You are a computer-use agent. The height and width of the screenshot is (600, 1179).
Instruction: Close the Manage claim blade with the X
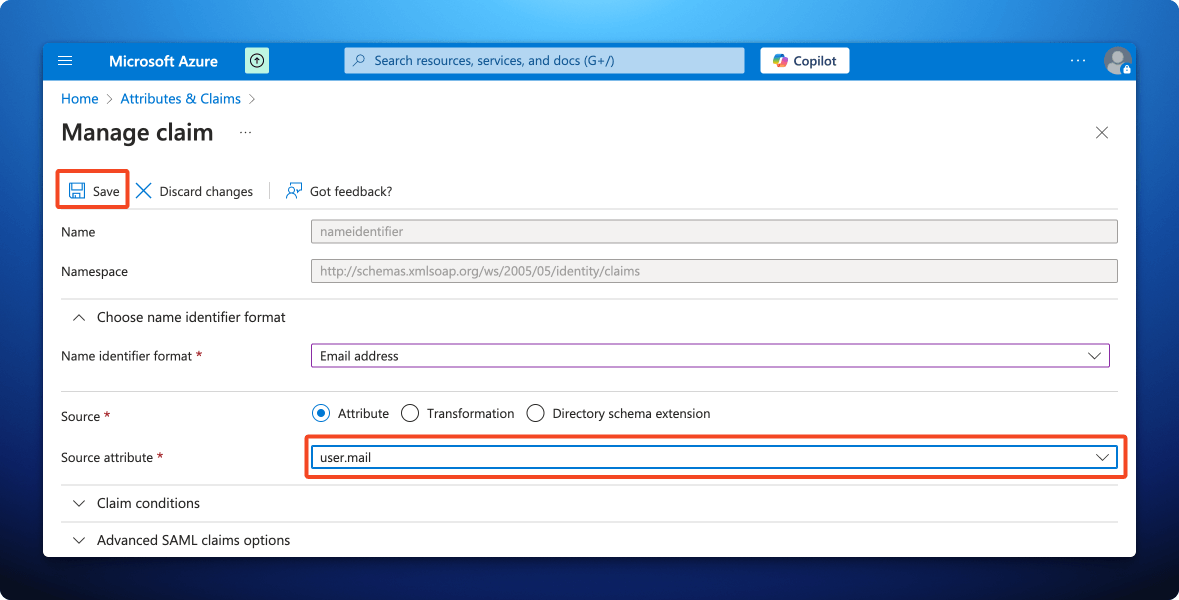pos(1101,132)
